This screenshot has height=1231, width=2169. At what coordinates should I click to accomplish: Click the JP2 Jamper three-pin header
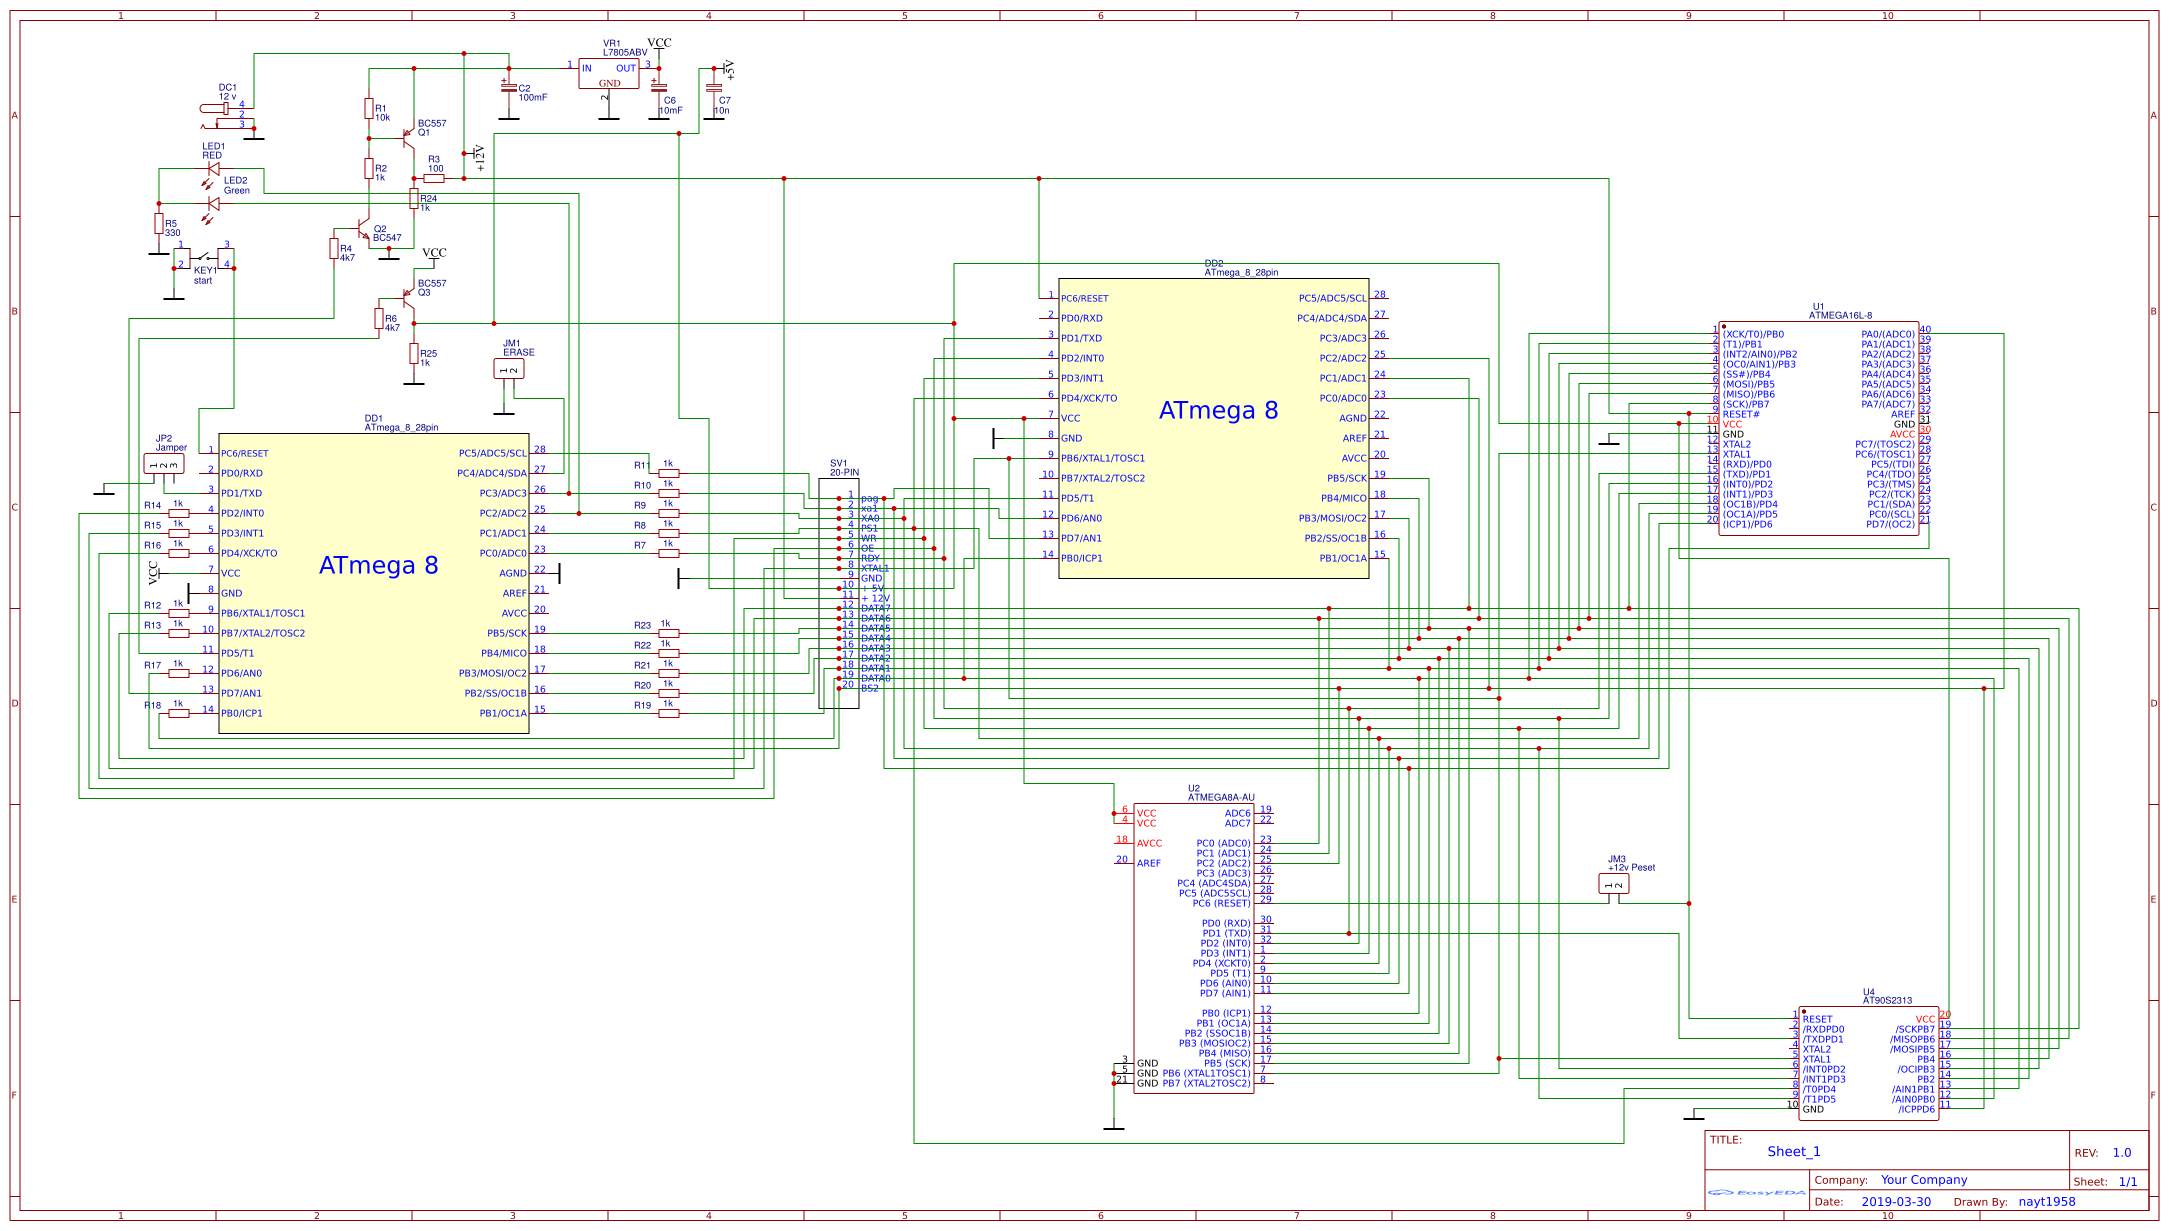click(x=164, y=464)
